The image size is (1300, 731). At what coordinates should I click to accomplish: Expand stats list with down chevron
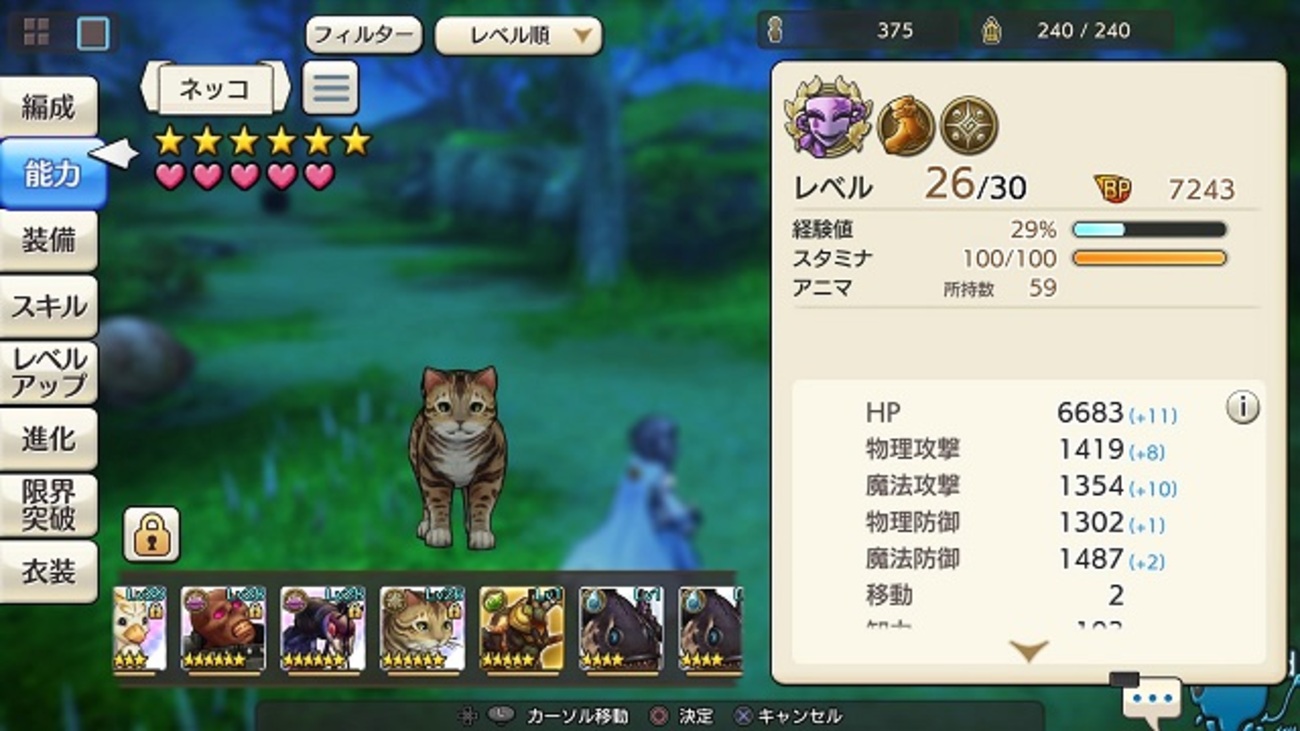point(1028,651)
